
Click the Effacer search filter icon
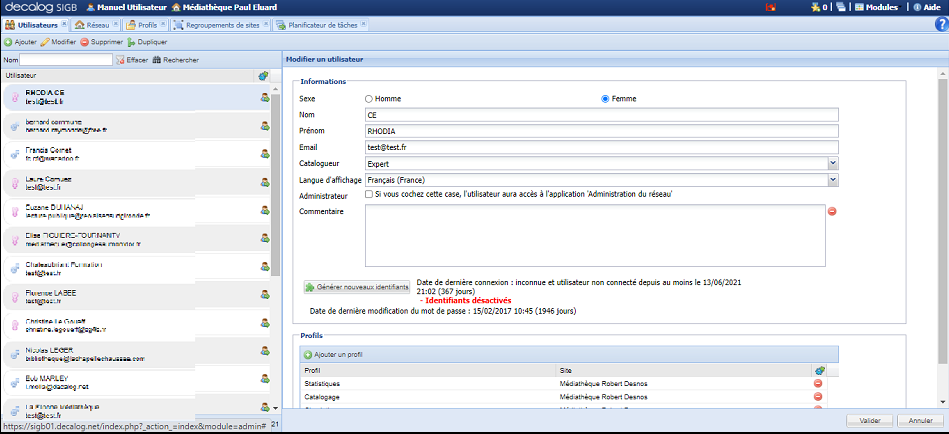(120, 60)
